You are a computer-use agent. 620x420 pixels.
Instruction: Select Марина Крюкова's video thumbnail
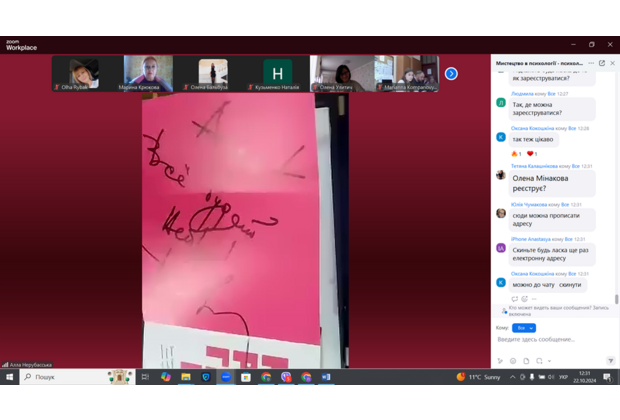(x=148, y=73)
